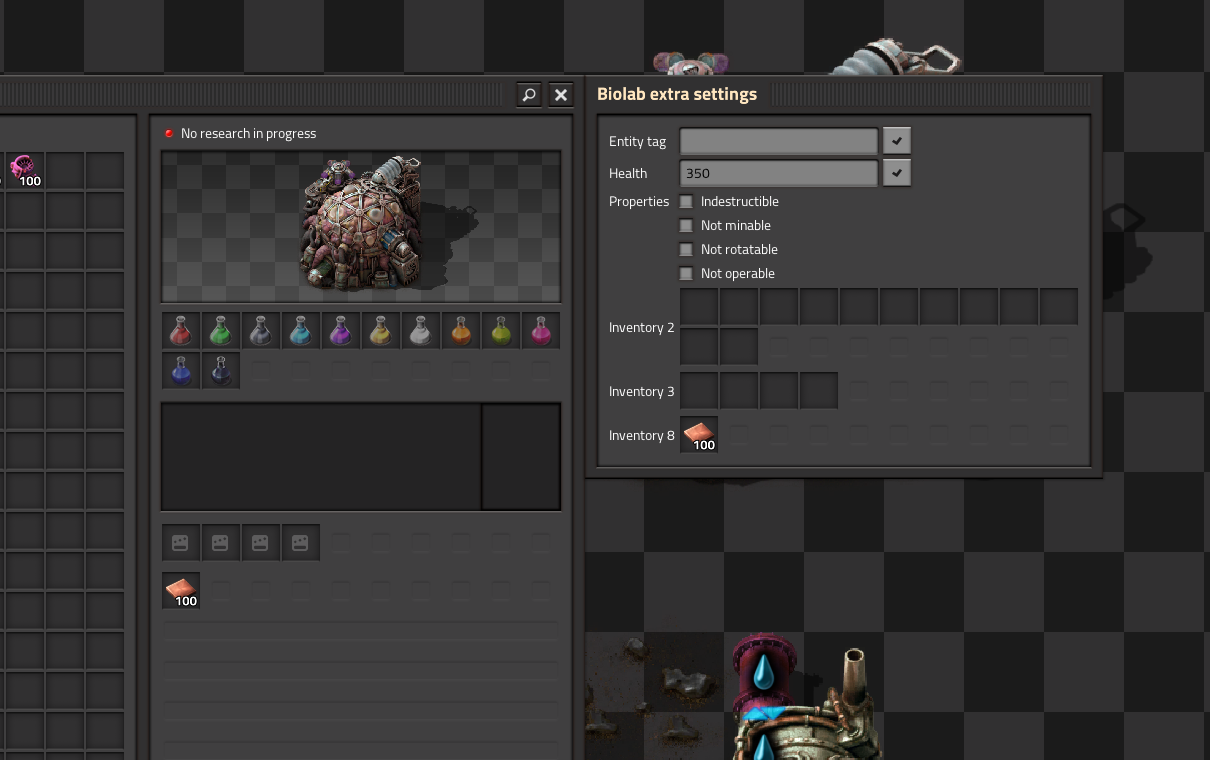Viewport: 1210px width, 760px height.
Task: Click the Health input field showing 350
Action: coord(778,173)
